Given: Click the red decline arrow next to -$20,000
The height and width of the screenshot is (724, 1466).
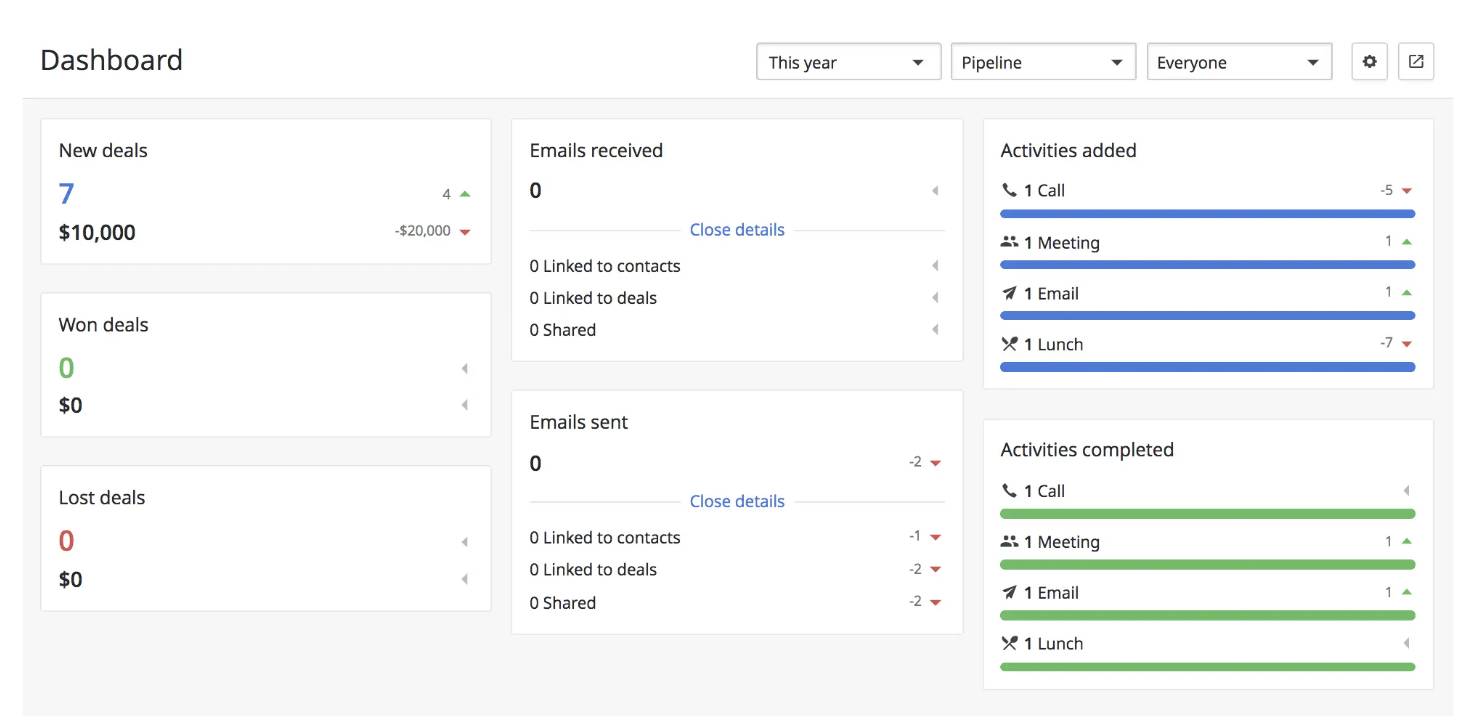Looking at the screenshot, I should pyautogui.click(x=464, y=230).
